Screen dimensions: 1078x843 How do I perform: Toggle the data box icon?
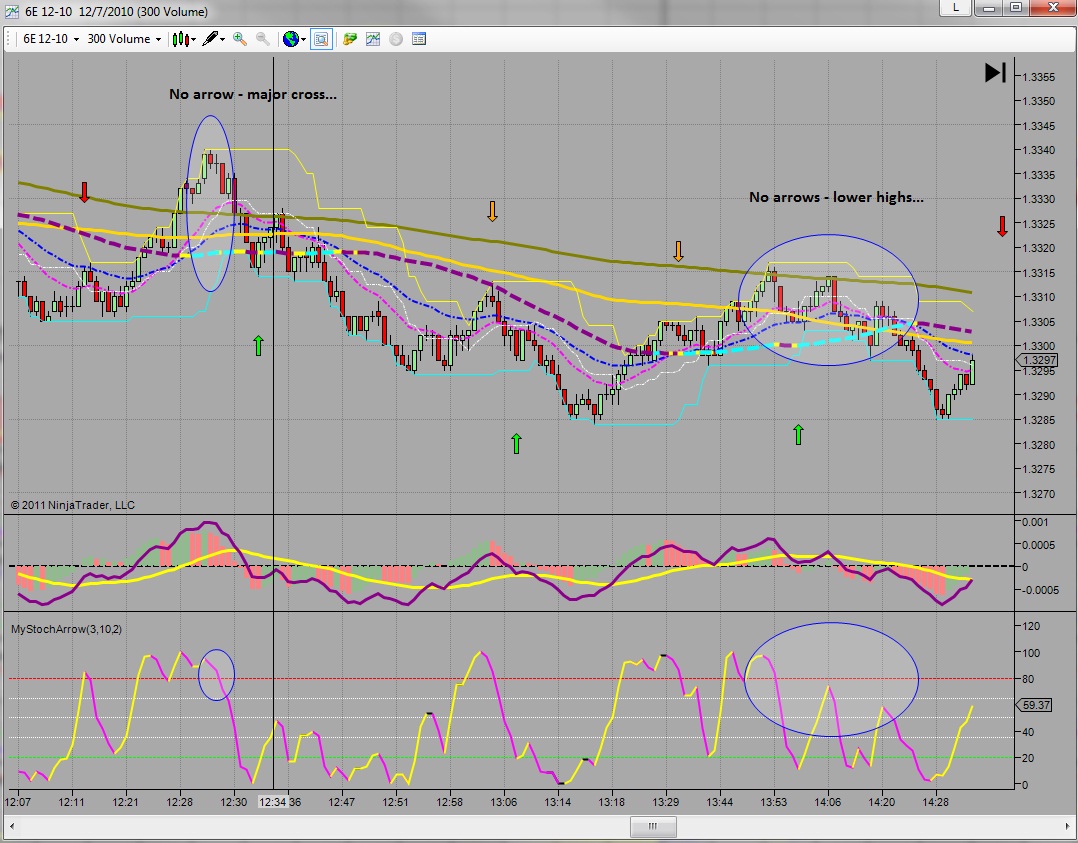click(x=321, y=39)
